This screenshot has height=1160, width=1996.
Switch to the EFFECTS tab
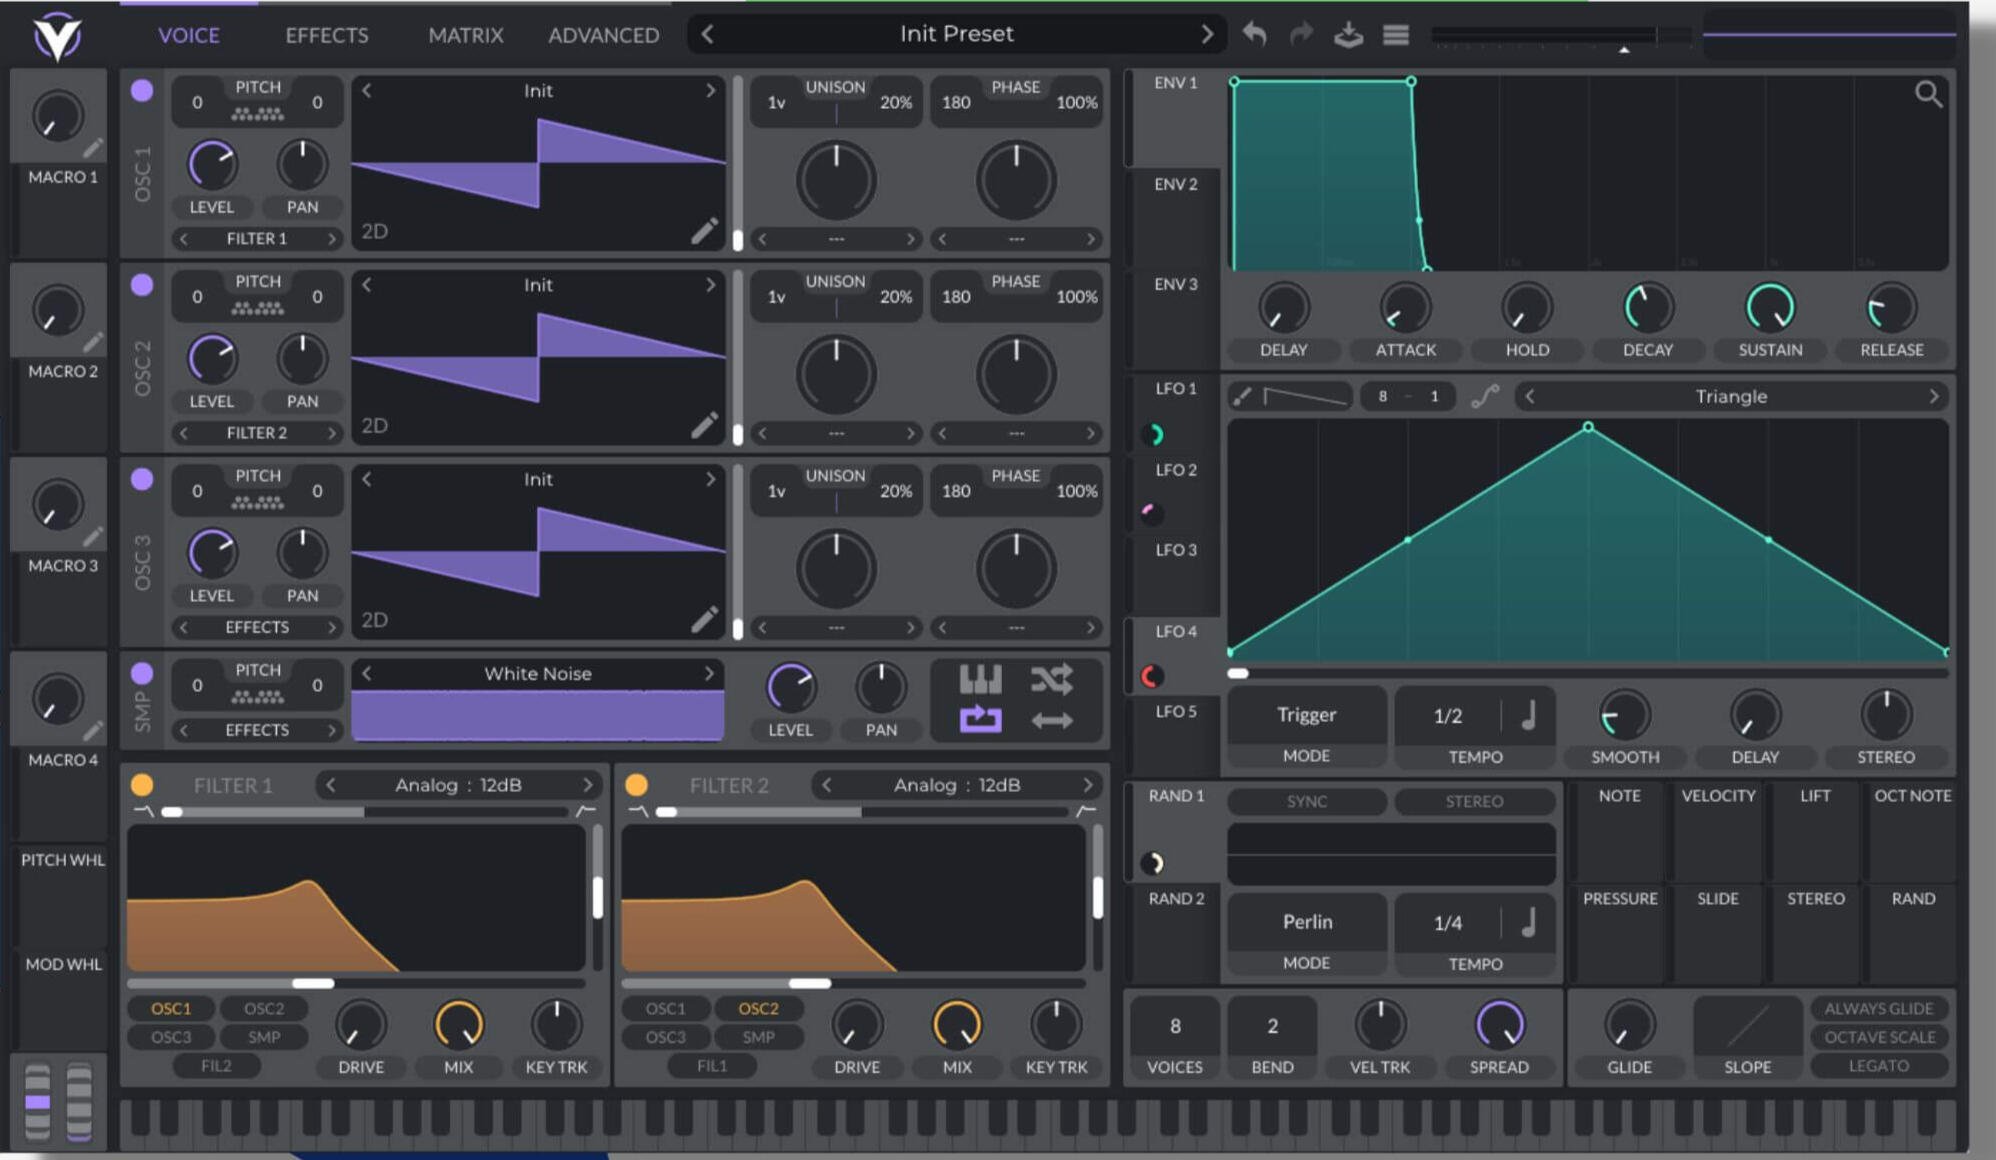(x=326, y=35)
